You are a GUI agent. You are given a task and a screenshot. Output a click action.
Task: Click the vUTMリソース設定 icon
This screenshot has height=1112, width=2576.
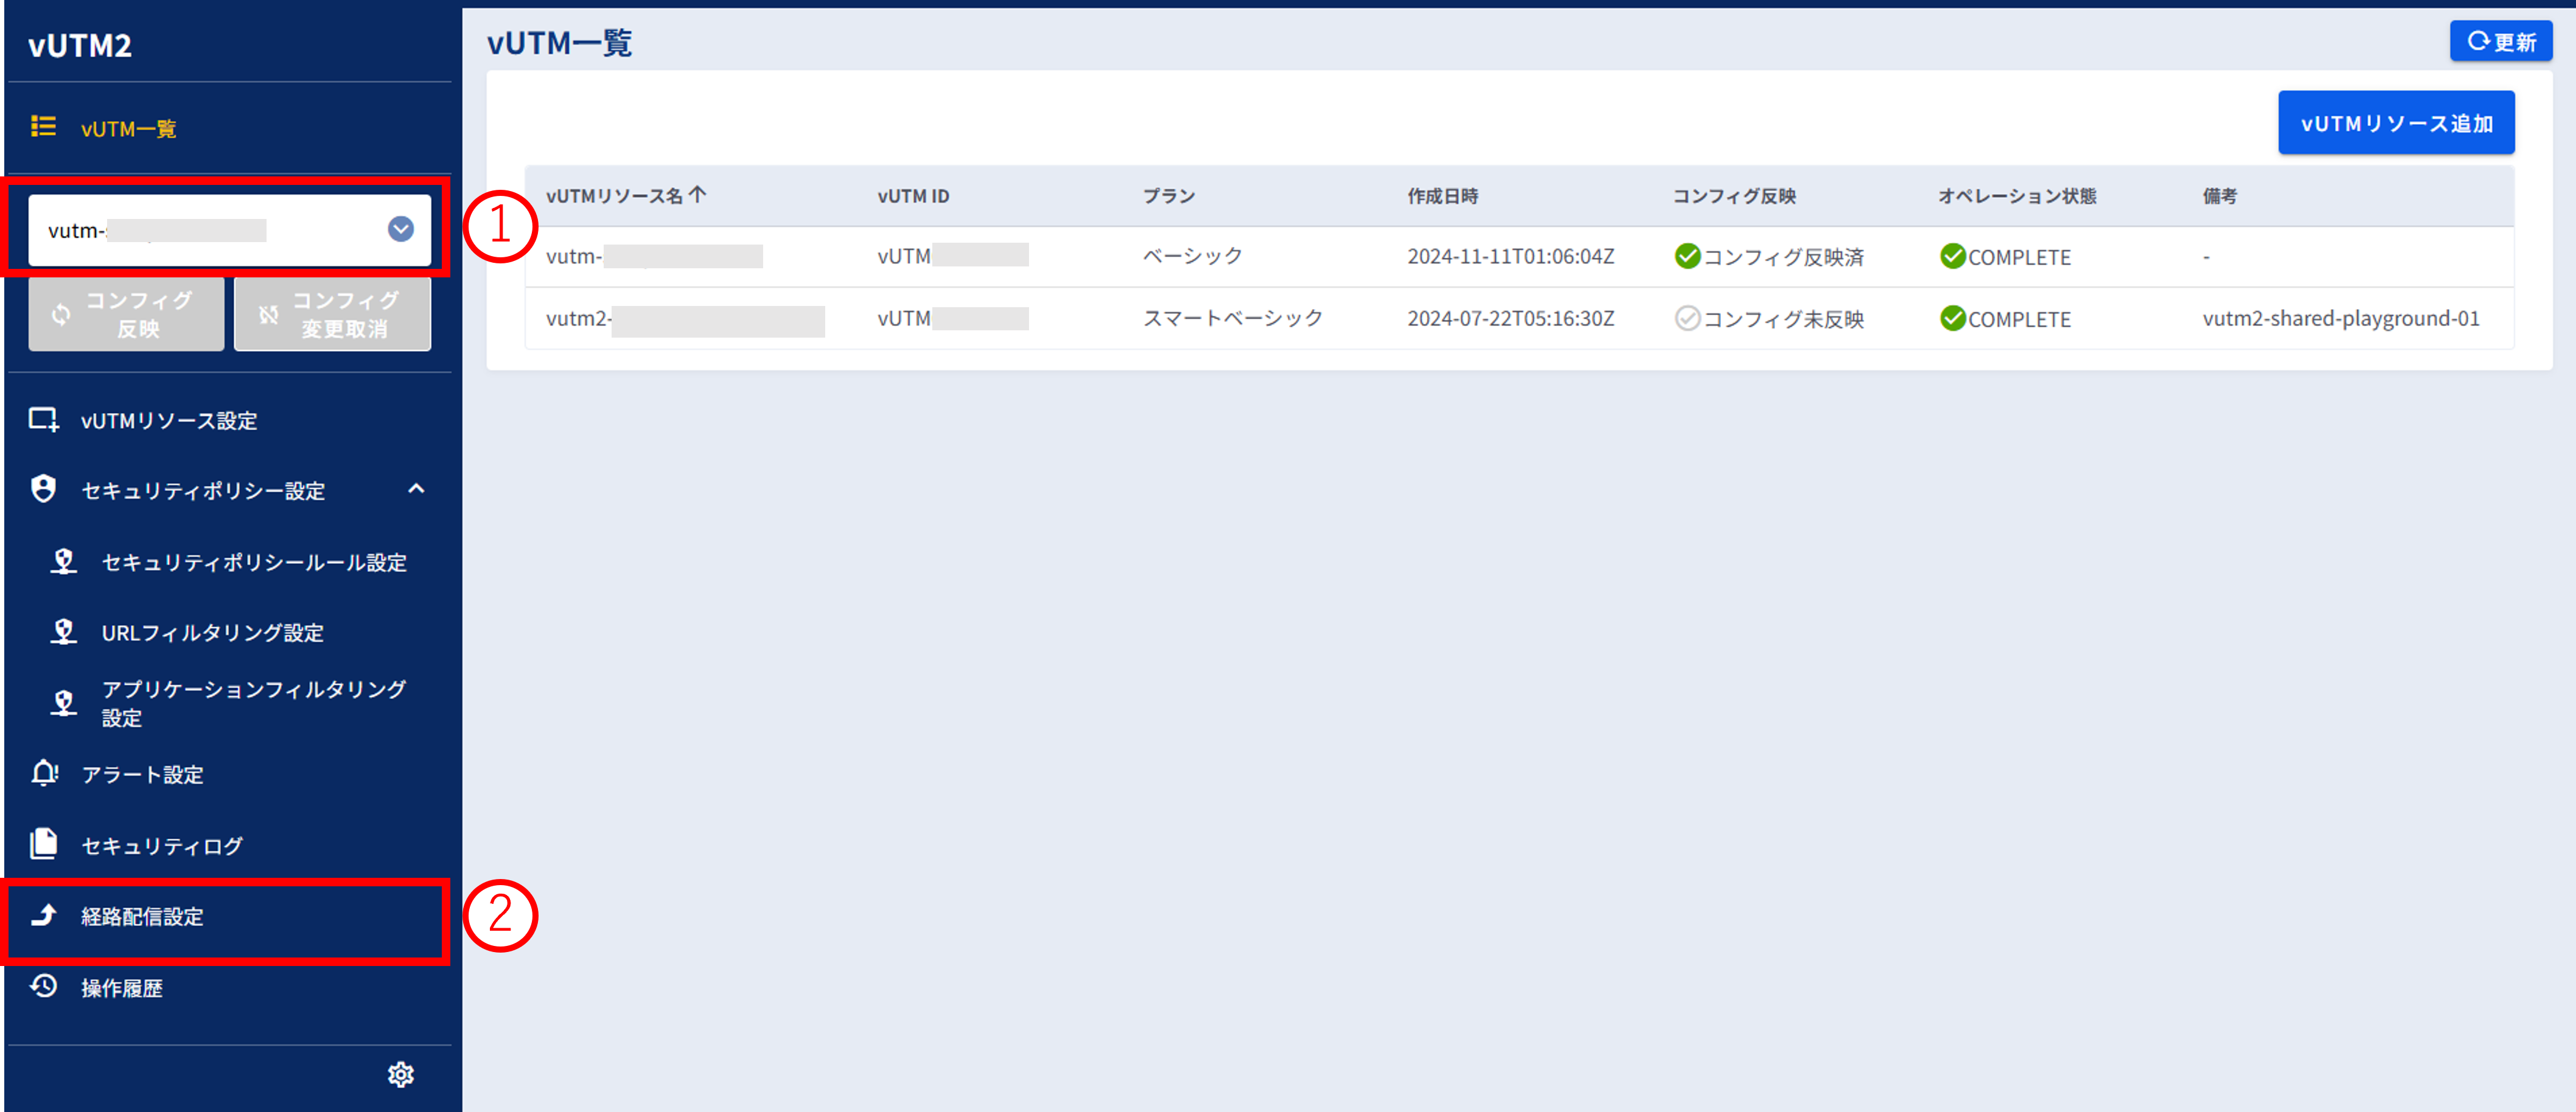[43, 420]
